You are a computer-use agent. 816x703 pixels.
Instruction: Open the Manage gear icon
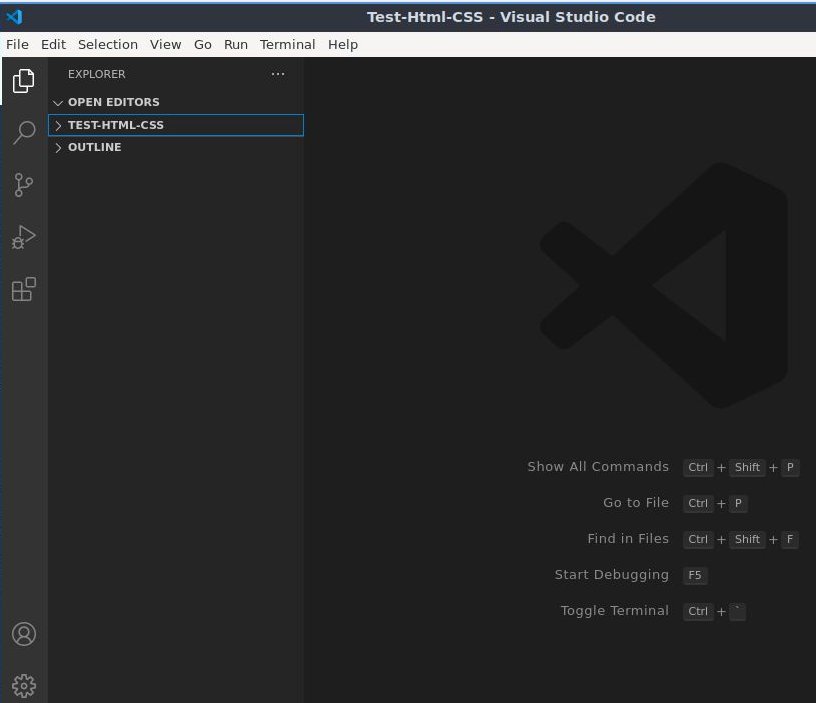point(23,686)
